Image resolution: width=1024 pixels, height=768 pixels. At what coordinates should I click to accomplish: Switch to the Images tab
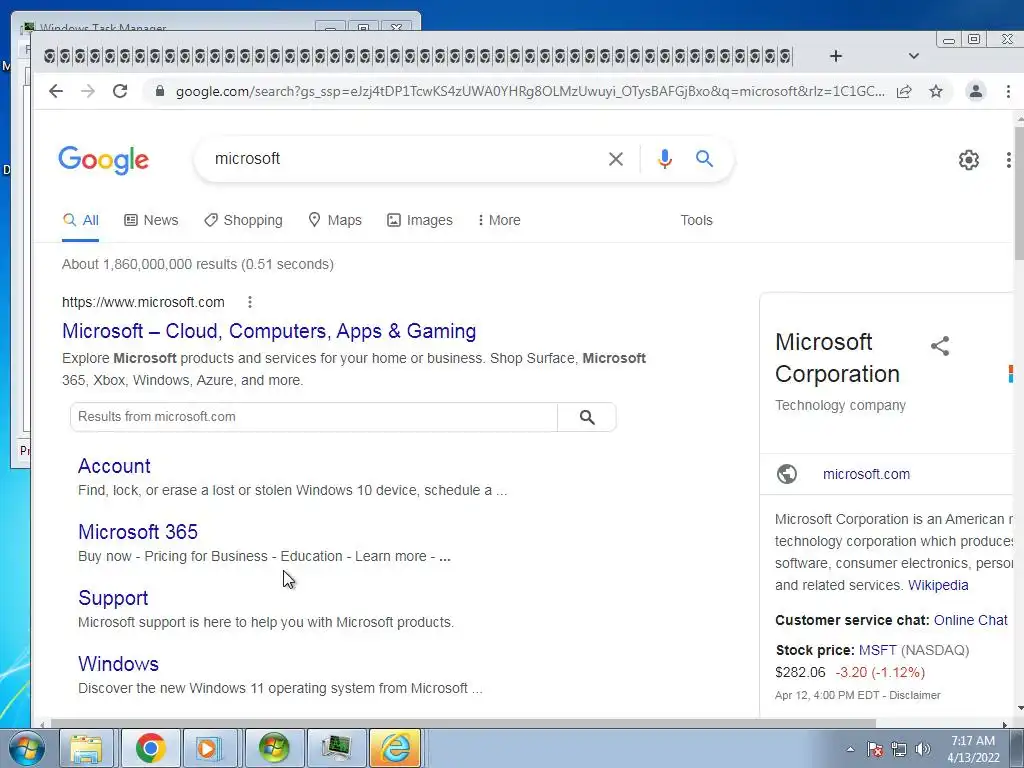tap(419, 221)
